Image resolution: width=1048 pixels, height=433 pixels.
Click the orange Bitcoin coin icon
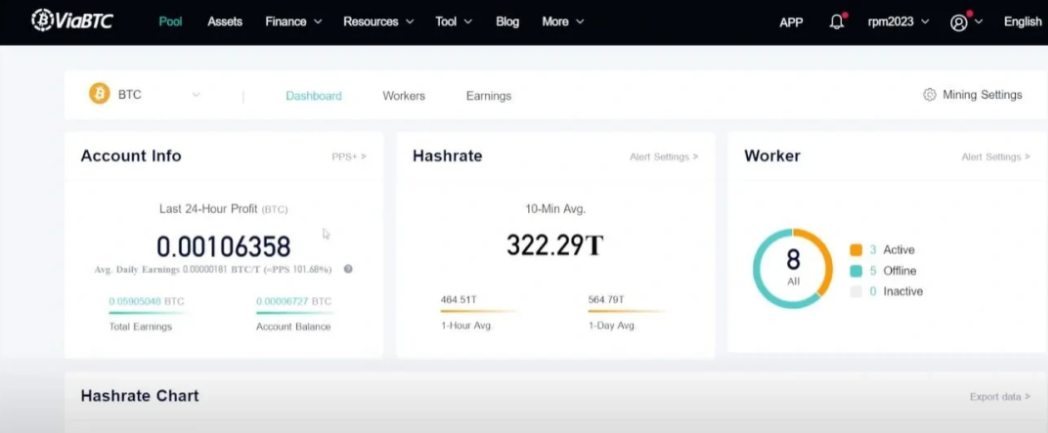point(99,95)
